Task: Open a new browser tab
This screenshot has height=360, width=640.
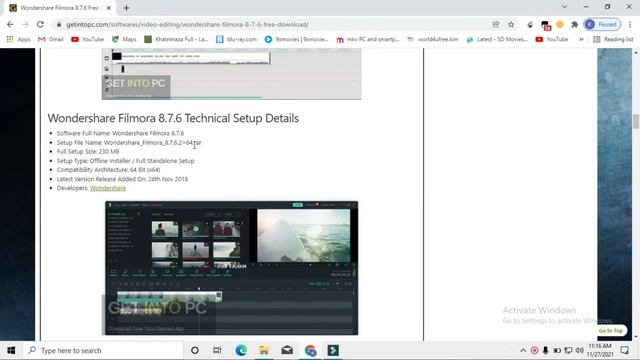Action: pyautogui.click(x=126, y=8)
